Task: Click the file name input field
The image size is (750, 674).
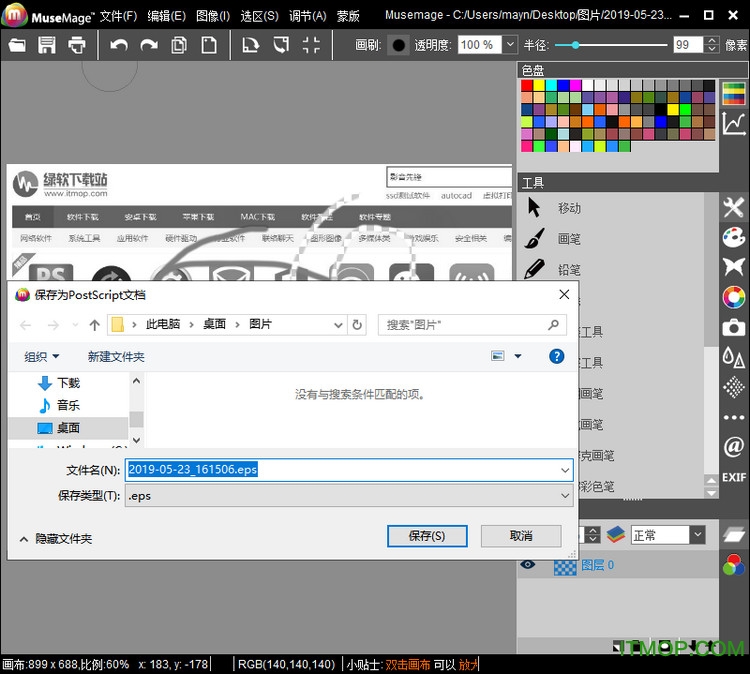Action: tap(349, 470)
